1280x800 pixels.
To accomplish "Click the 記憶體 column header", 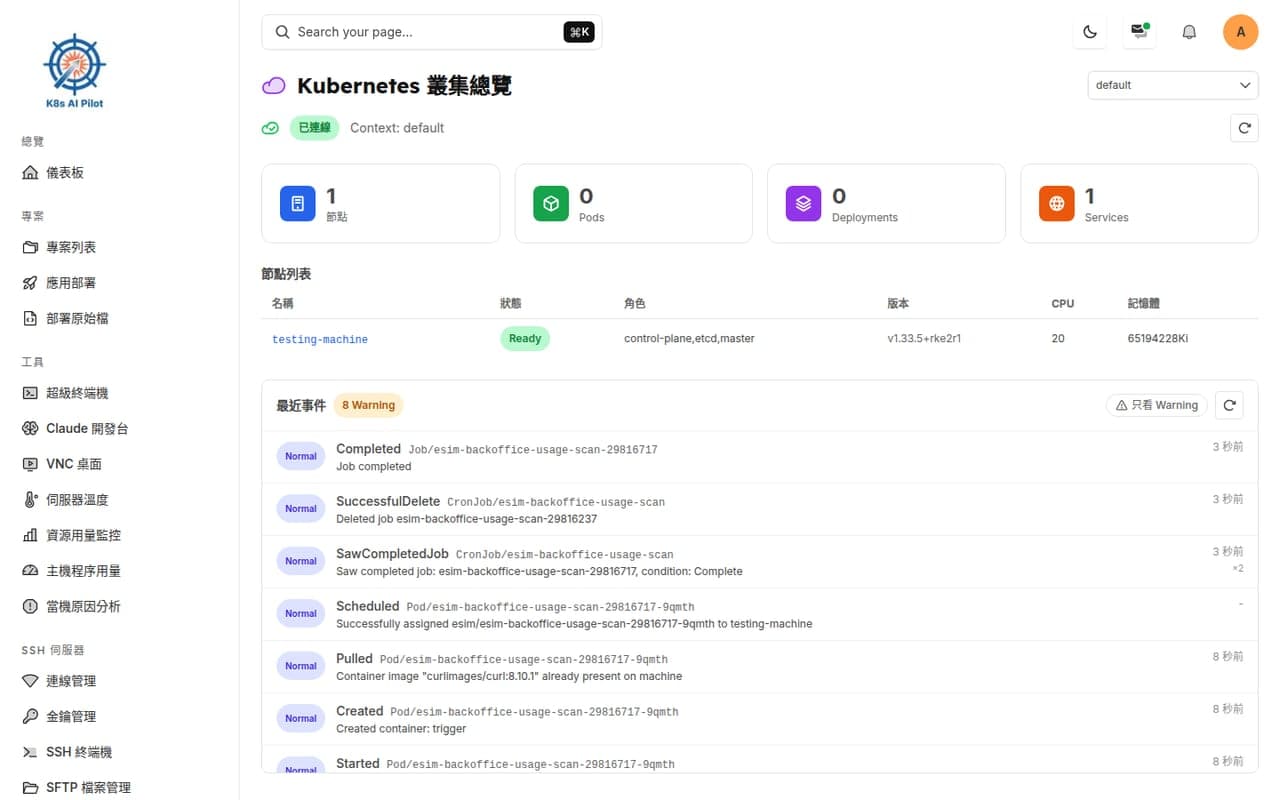I will point(1144,303).
